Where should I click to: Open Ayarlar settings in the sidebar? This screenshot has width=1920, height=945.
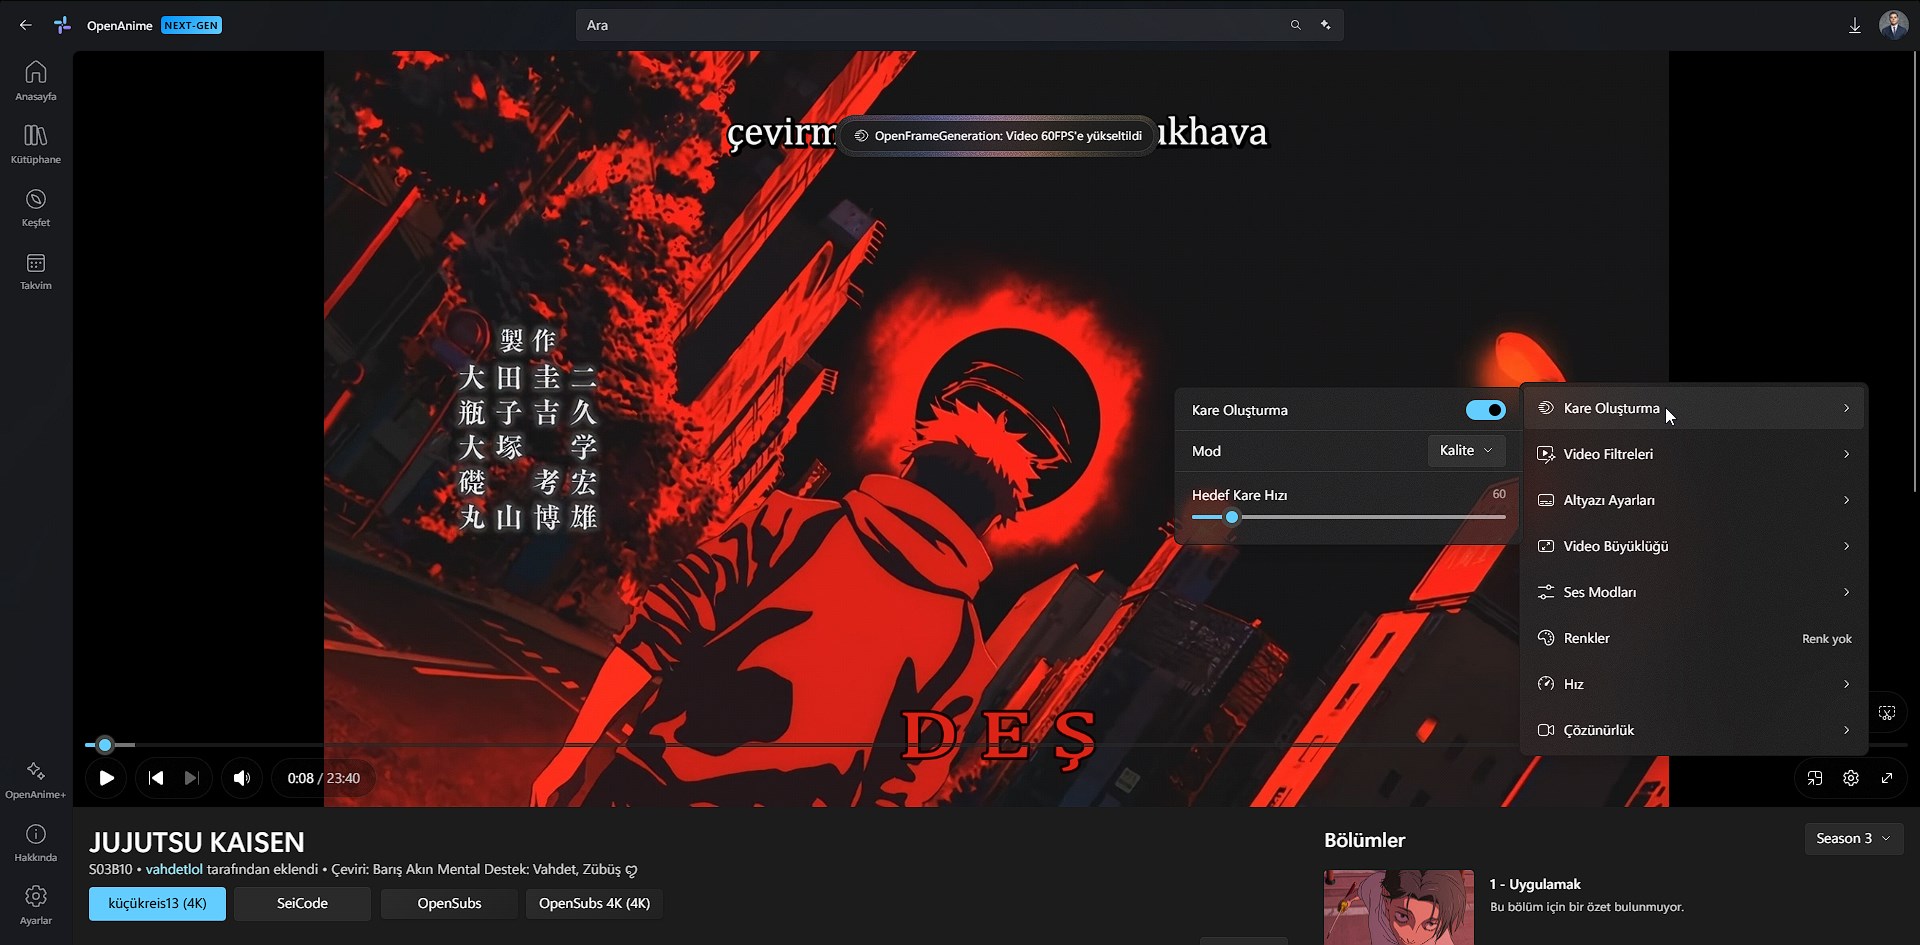pyautogui.click(x=36, y=906)
